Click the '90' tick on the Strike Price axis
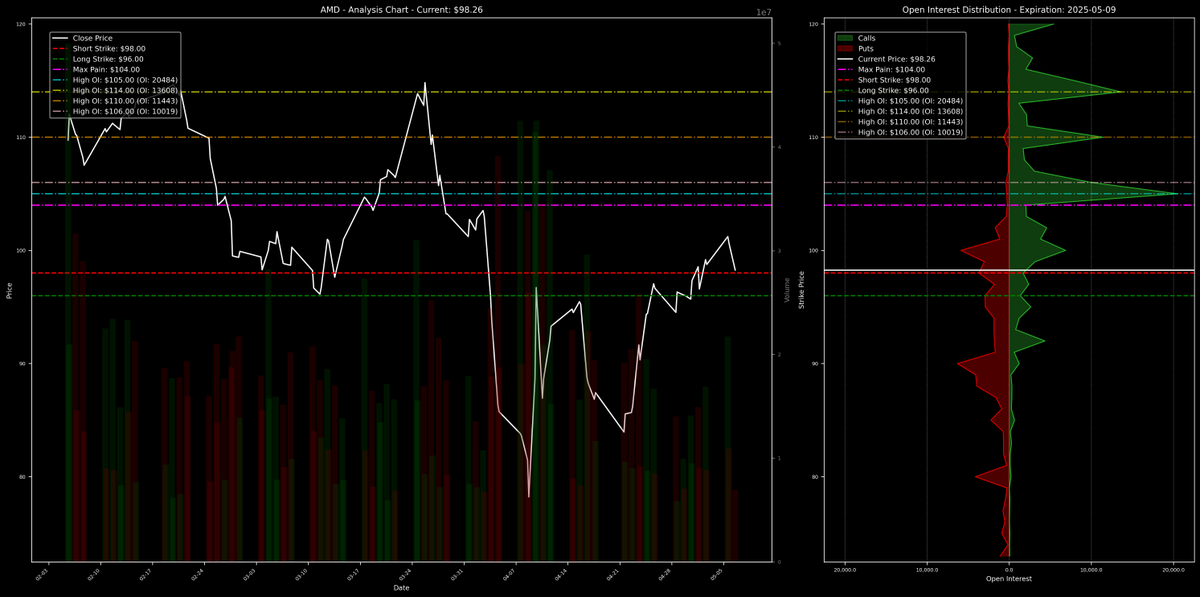Screen dimensions: 1200x597 click(816, 364)
